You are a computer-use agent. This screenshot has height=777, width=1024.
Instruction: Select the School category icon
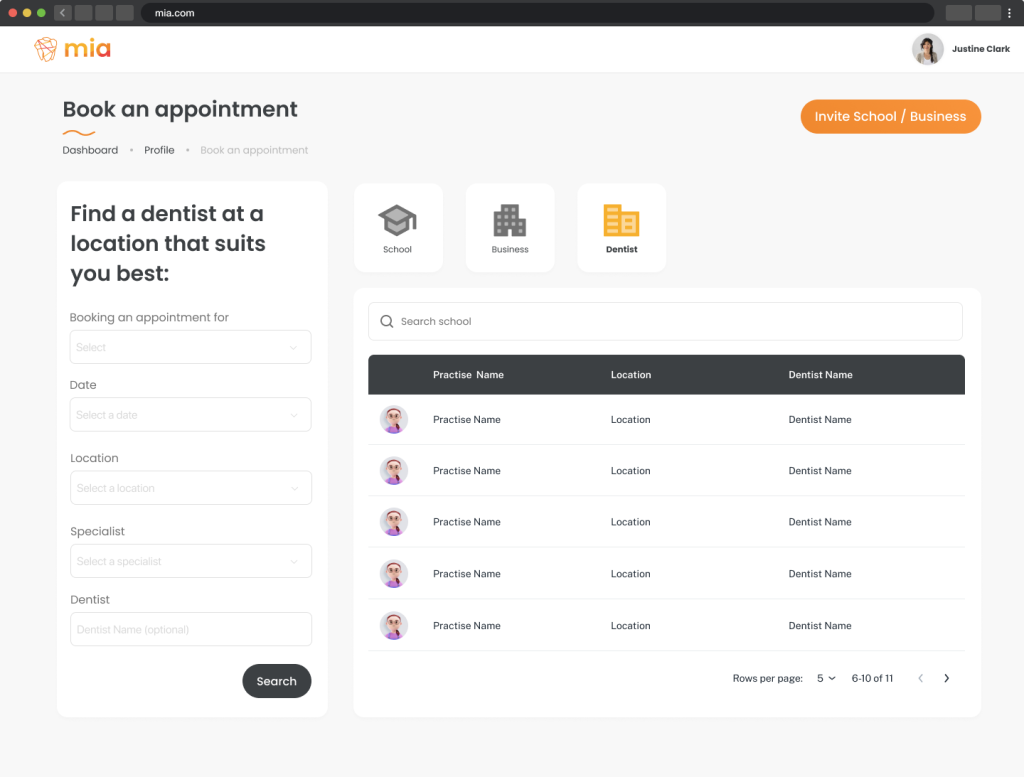click(397, 220)
